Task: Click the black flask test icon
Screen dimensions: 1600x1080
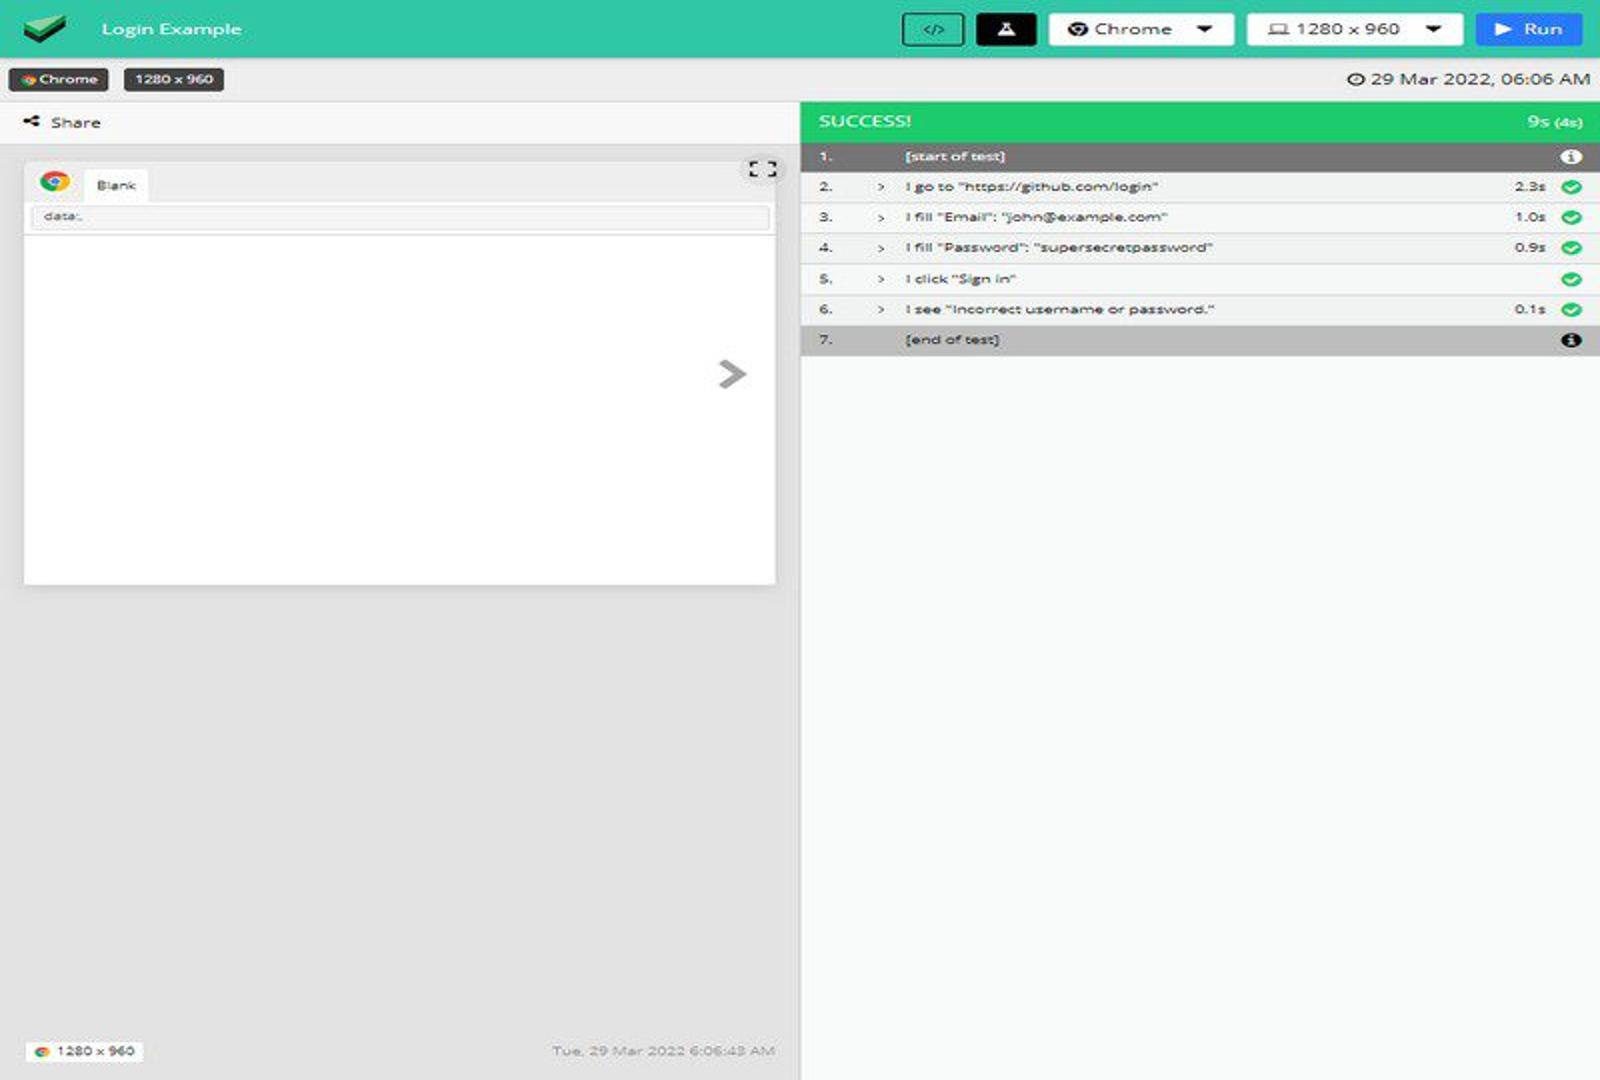Action: click(x=1005, y=29)
